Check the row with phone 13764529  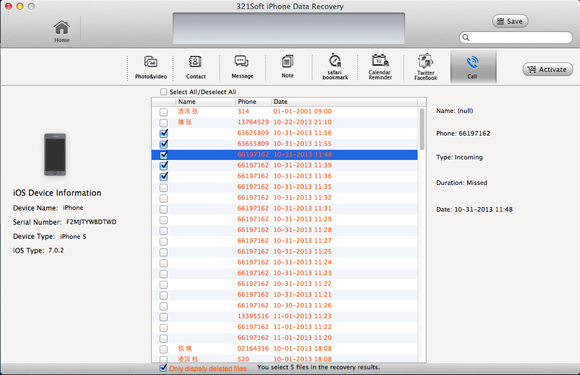(x=163, y=122)
